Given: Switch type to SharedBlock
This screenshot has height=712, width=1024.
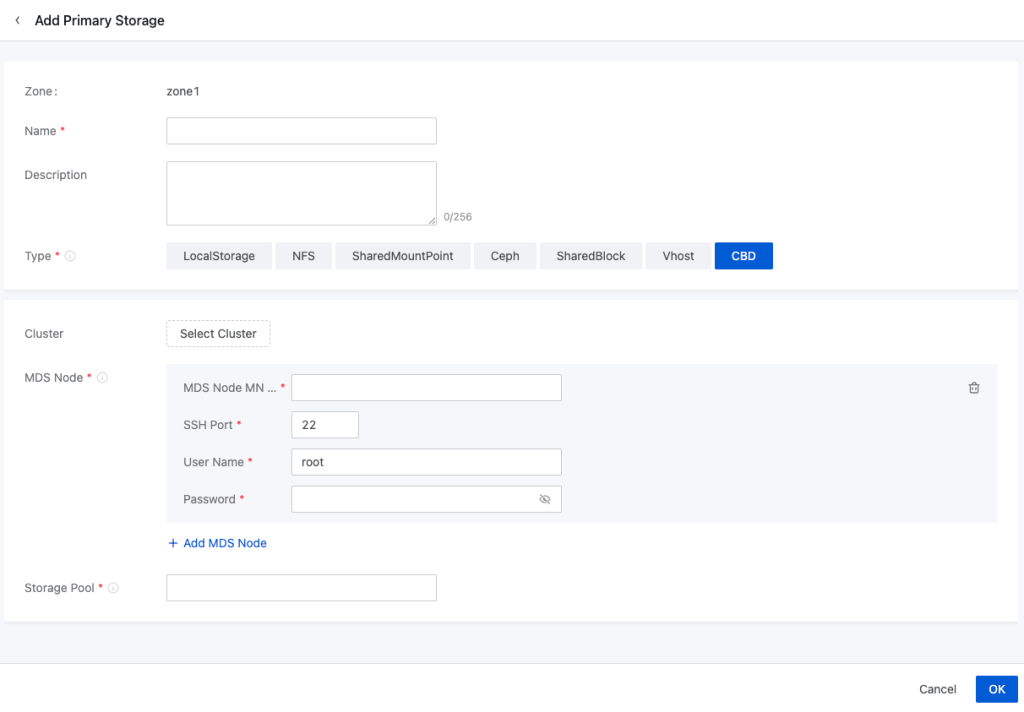Looking at the screenshot, I should (591, 256).
